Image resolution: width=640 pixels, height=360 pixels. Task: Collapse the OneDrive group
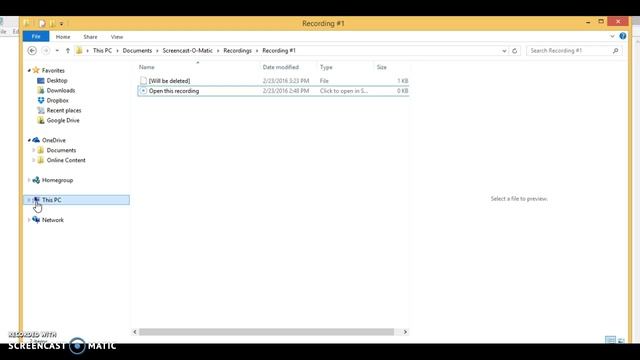coord(29,140)
